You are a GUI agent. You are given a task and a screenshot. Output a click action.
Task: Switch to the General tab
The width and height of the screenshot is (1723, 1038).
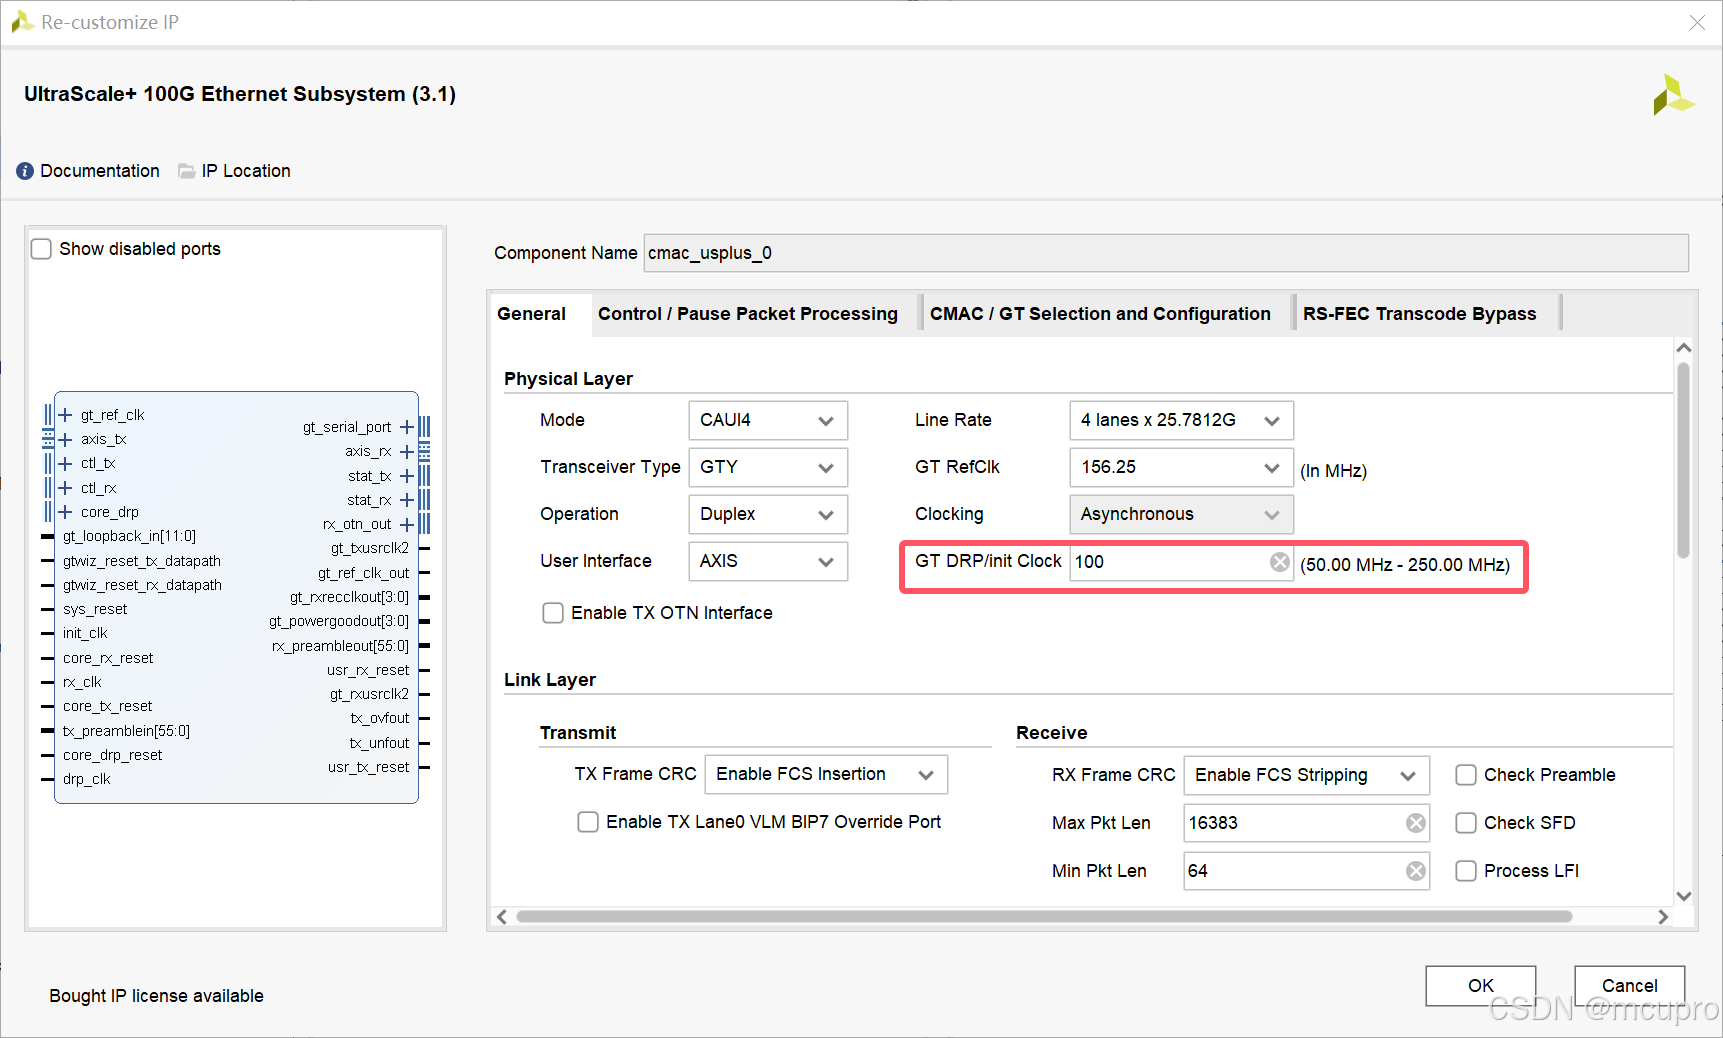tap(531, 314)
